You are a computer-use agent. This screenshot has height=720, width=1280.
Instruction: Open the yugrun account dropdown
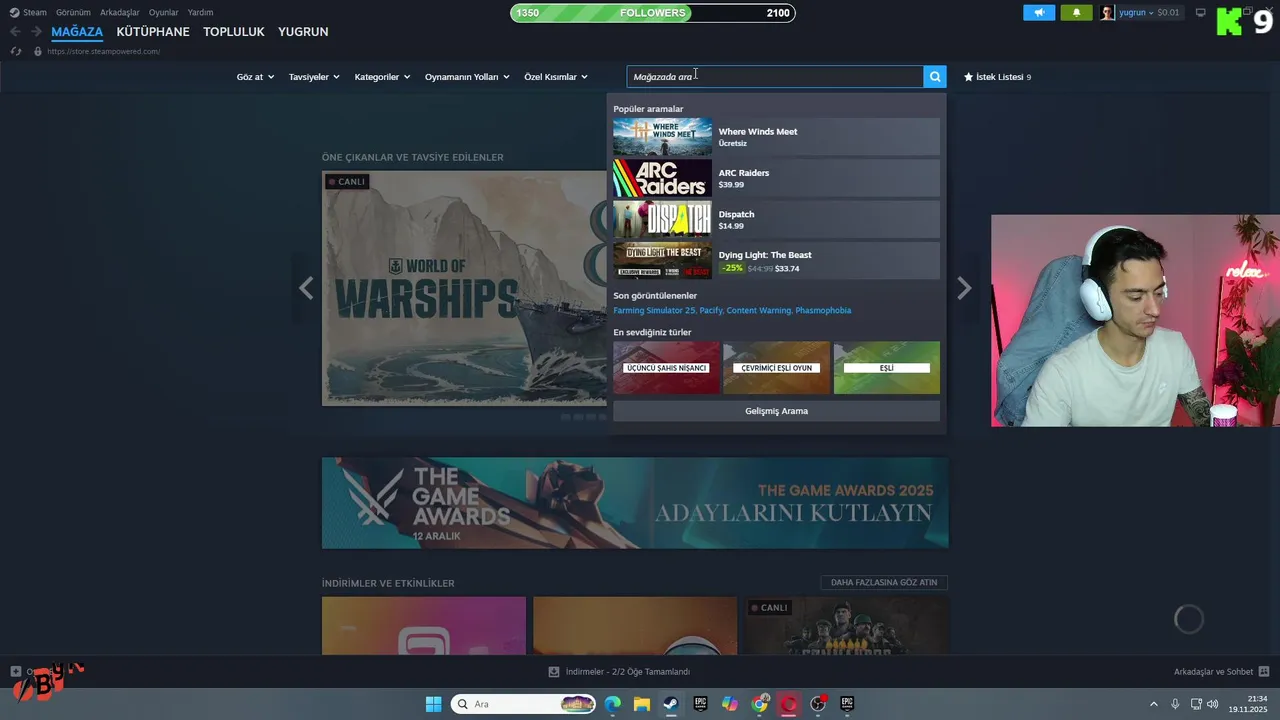tap(1135, 13)
